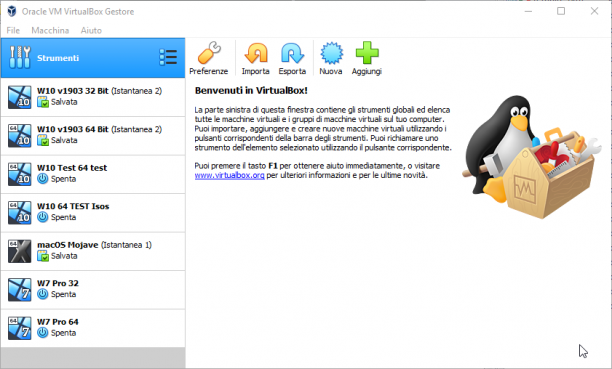Screen dimensions: 612x369
Task: Open the Aiuto menu
Action: point(91,30)
